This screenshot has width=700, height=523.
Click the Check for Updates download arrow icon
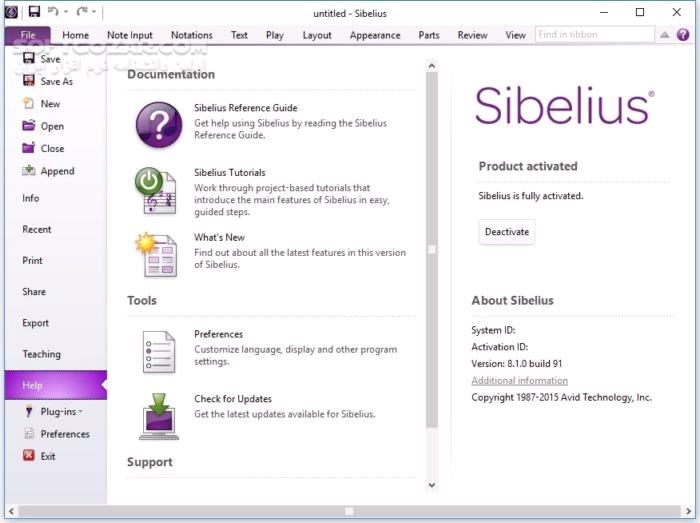click(x=159, y=416)
